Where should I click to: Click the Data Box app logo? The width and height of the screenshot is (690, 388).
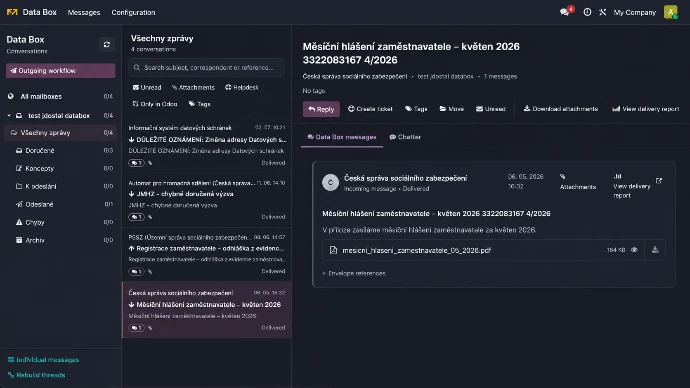click(12, 12)
